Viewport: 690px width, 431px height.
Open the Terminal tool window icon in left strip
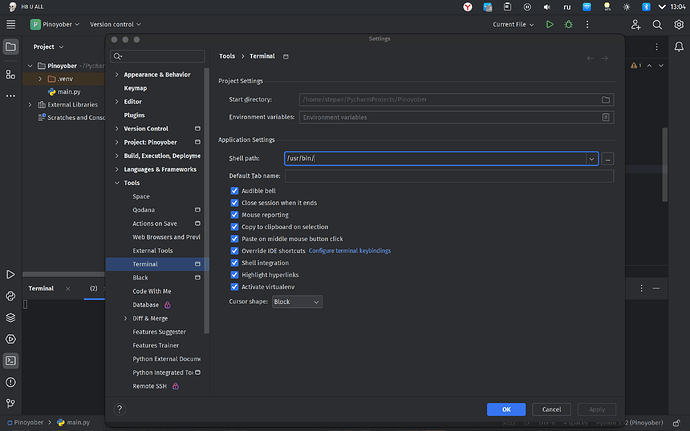(x=11, y=361)
